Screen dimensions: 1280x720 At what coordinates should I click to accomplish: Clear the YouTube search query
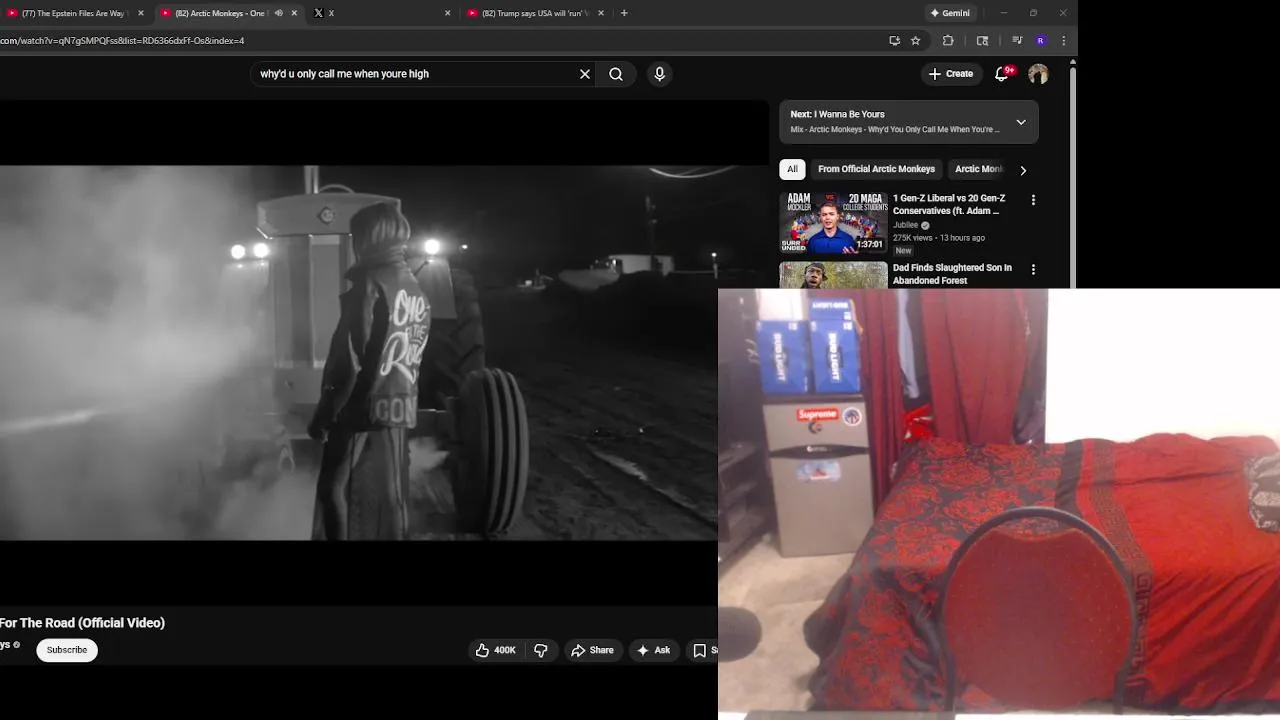(x=585, y=74)
